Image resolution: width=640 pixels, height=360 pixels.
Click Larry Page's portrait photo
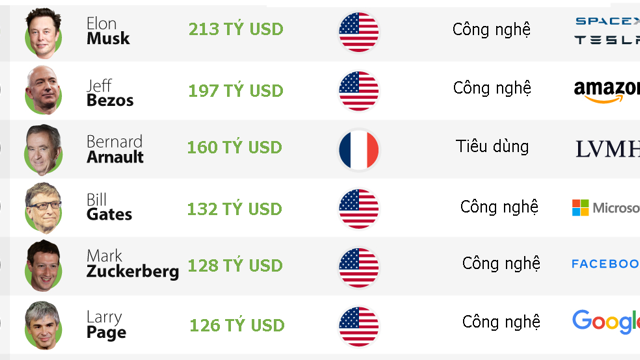(x=43, y=325)
